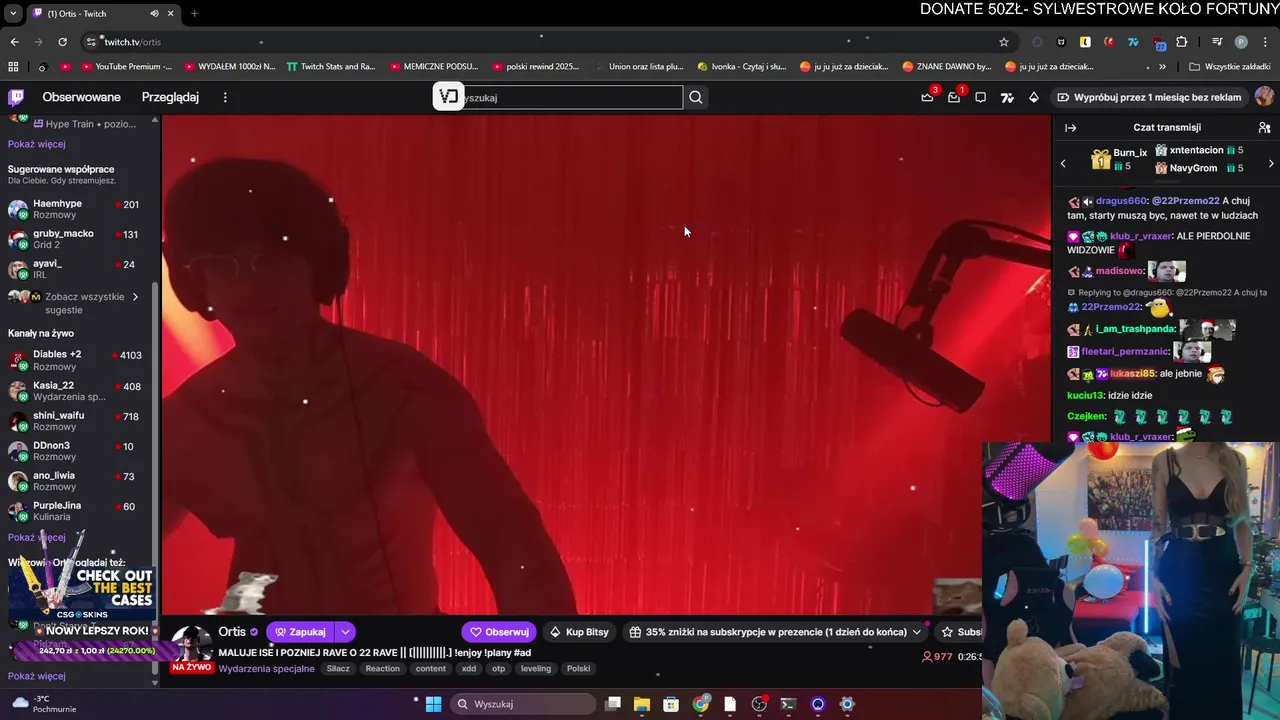
Task: Reload the page
Action: coord(62,42)
